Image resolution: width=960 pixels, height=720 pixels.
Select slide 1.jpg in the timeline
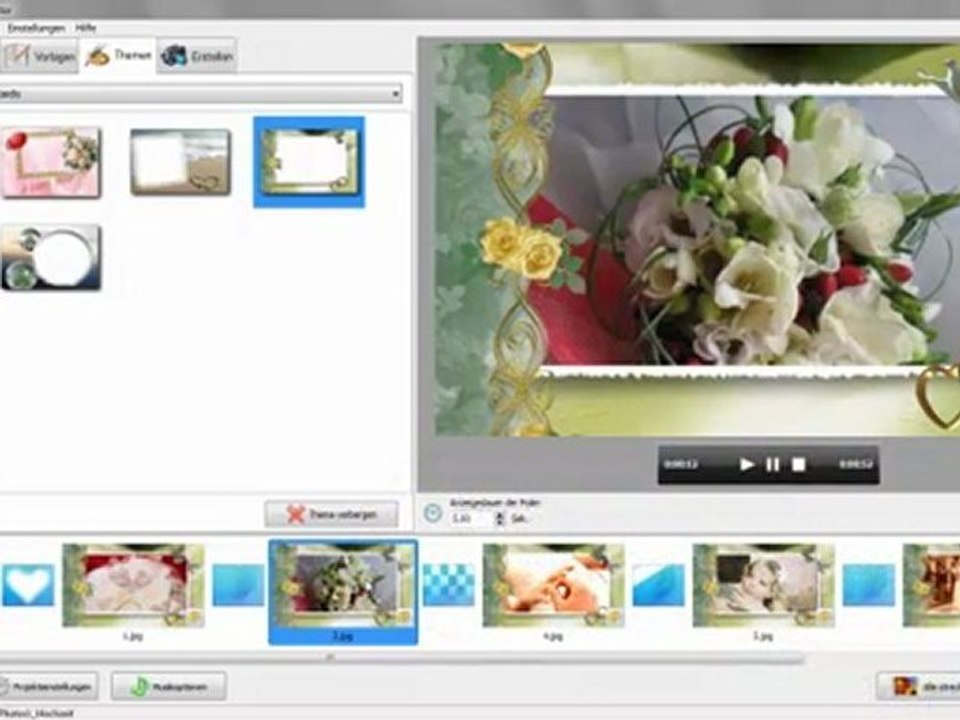(133, 586)
